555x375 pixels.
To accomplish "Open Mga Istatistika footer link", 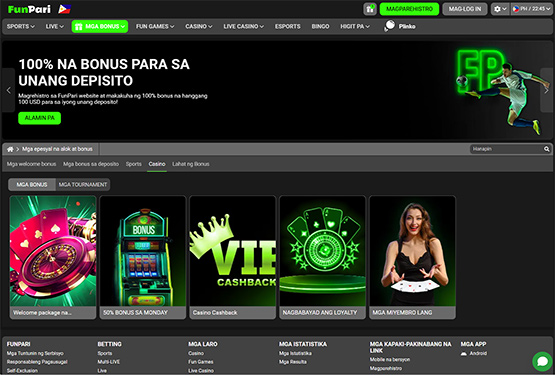I will point(295,353).
